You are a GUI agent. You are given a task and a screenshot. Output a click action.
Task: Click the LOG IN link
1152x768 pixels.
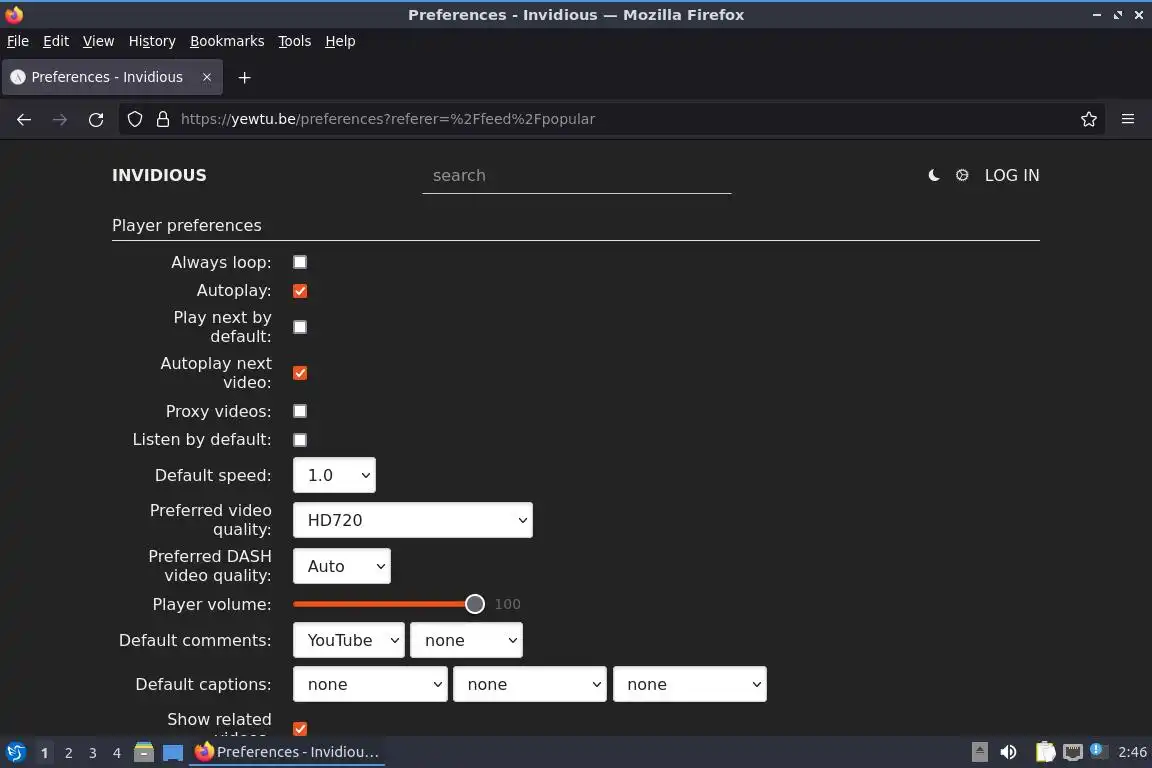click(1012, 175)
